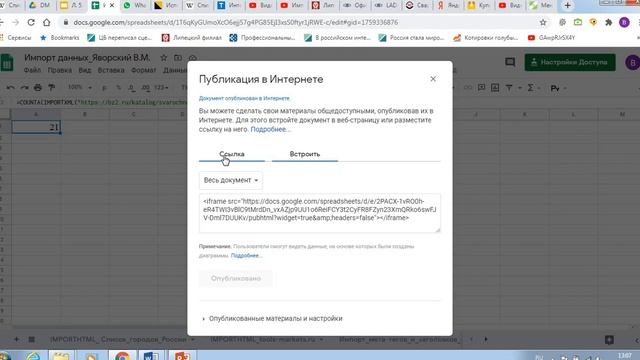Open File Explorer from the taskbar
Viewport: 640px width, 360px height.
click(x=61, y=356)
